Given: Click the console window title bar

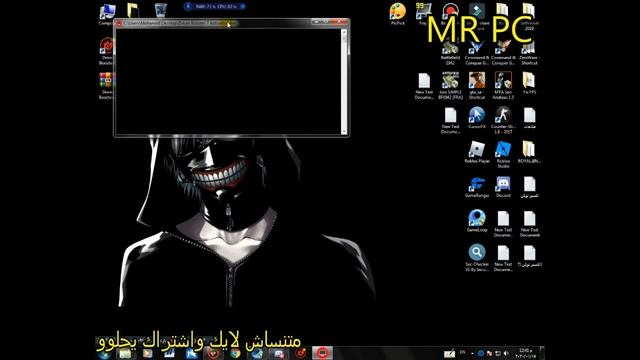Looking at the screenshot, I should (231, 23).
